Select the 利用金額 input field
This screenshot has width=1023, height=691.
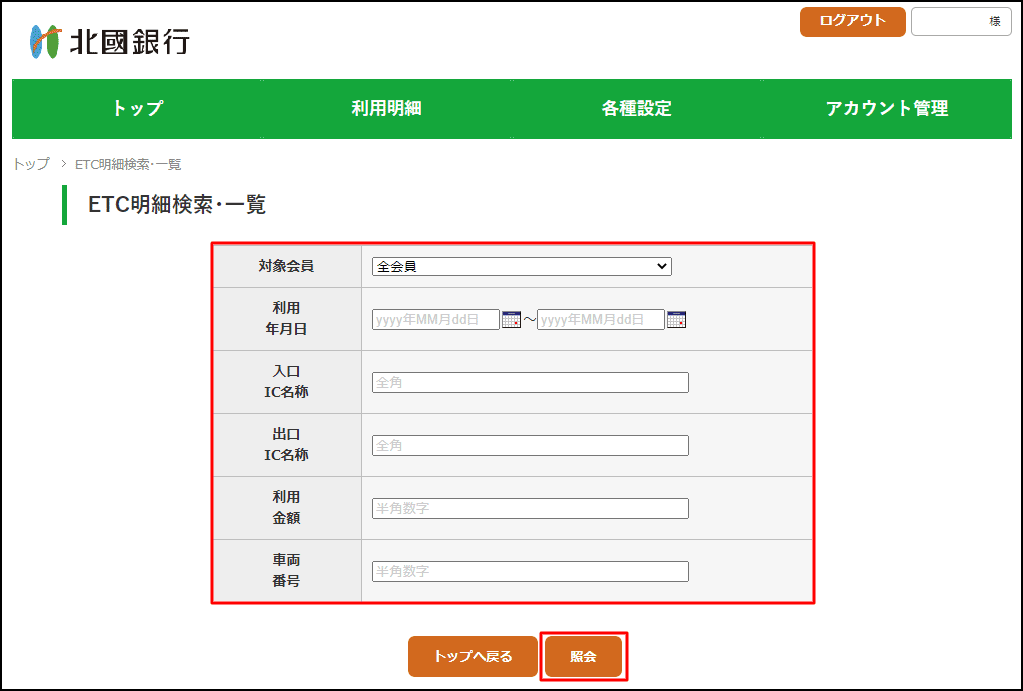[x=530, y=508]
